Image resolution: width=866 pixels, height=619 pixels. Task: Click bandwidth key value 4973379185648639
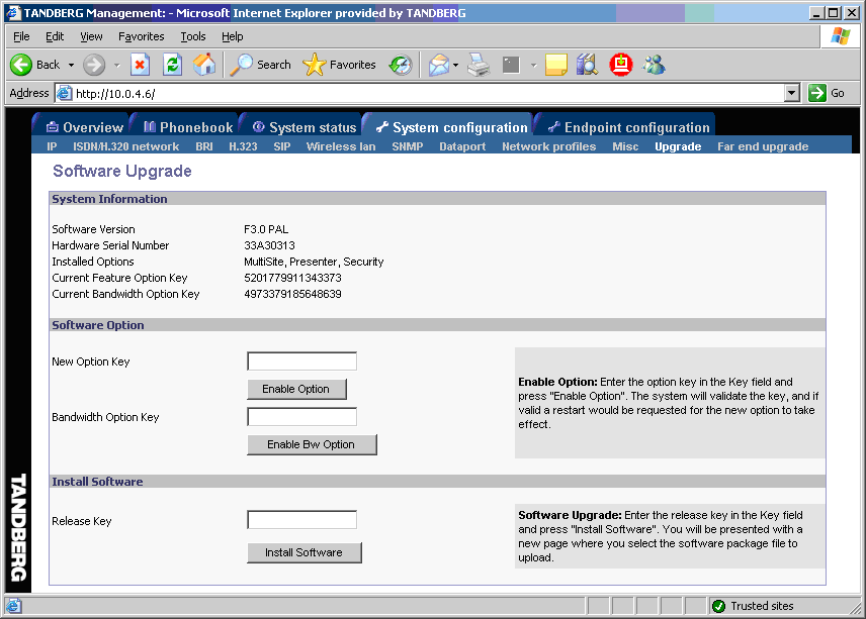click(293, 294)
